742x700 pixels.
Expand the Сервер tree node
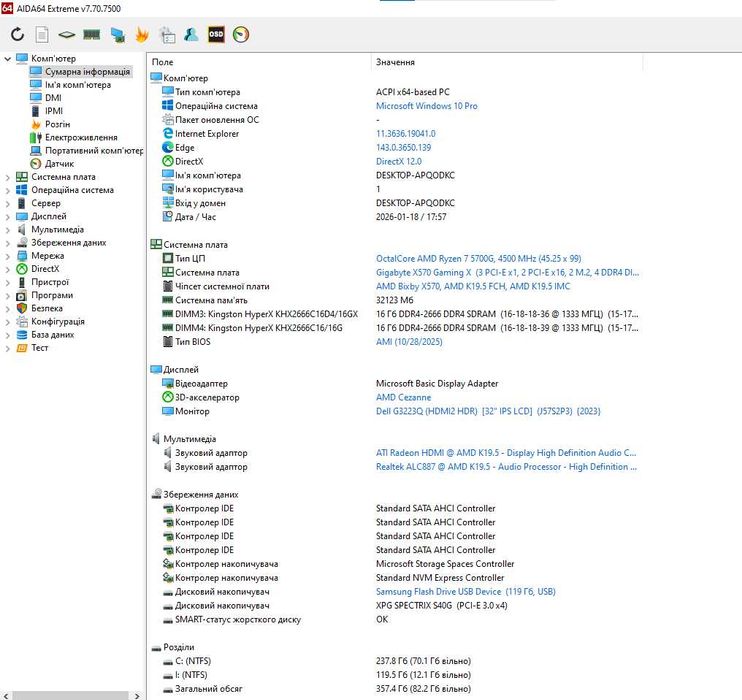pyautogui.click(x=8, y=204)
